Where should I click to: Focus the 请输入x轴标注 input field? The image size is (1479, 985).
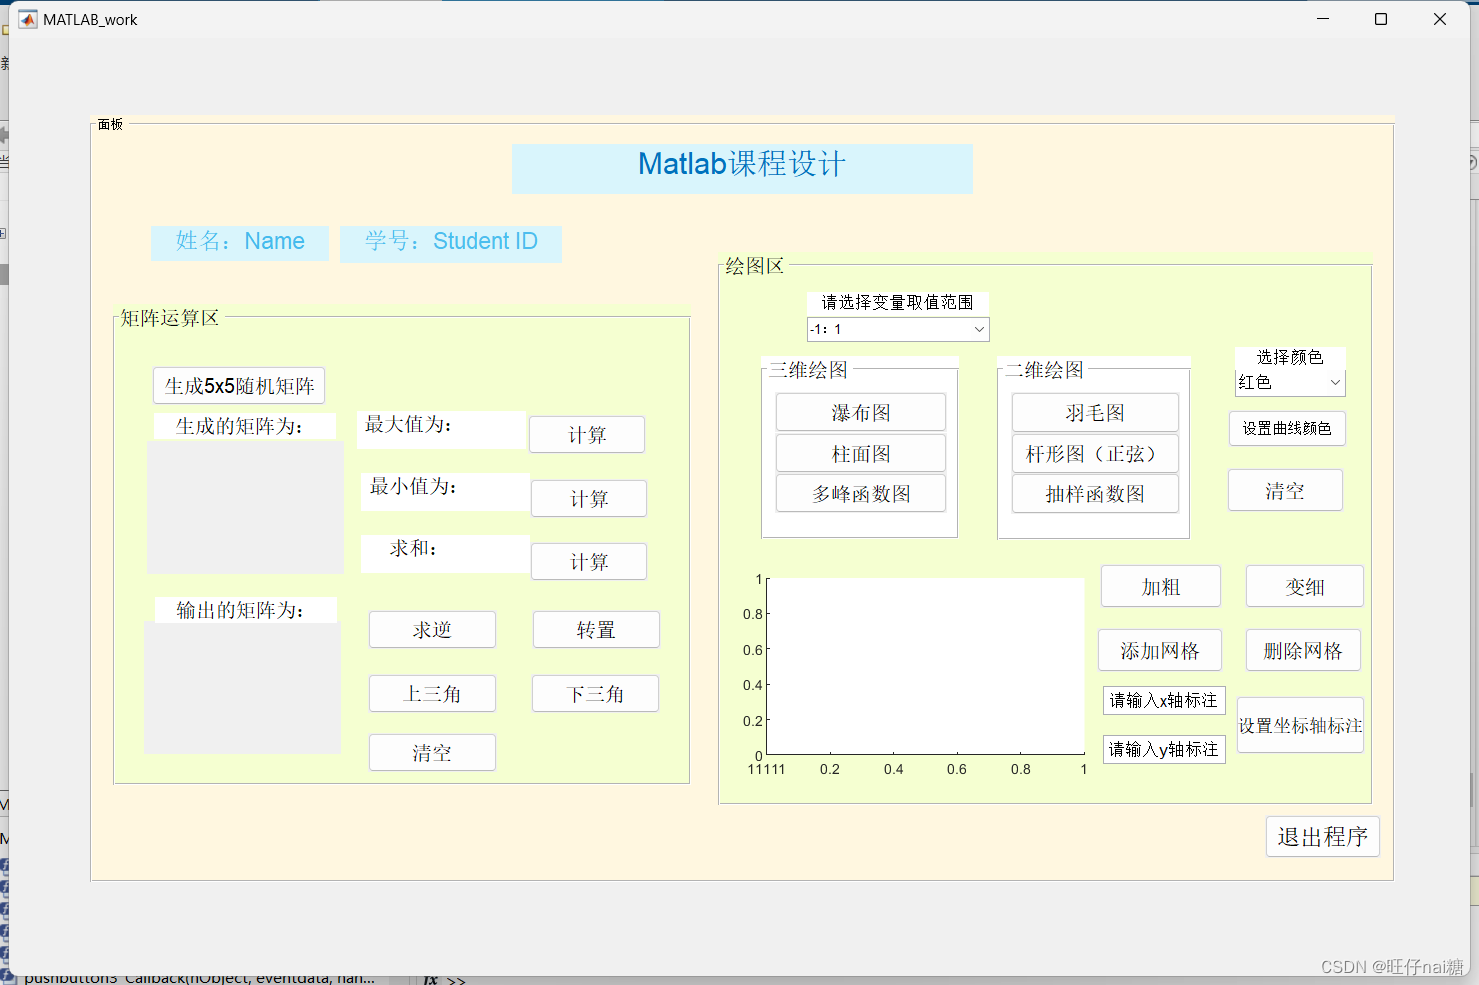tap(1164, 700)
